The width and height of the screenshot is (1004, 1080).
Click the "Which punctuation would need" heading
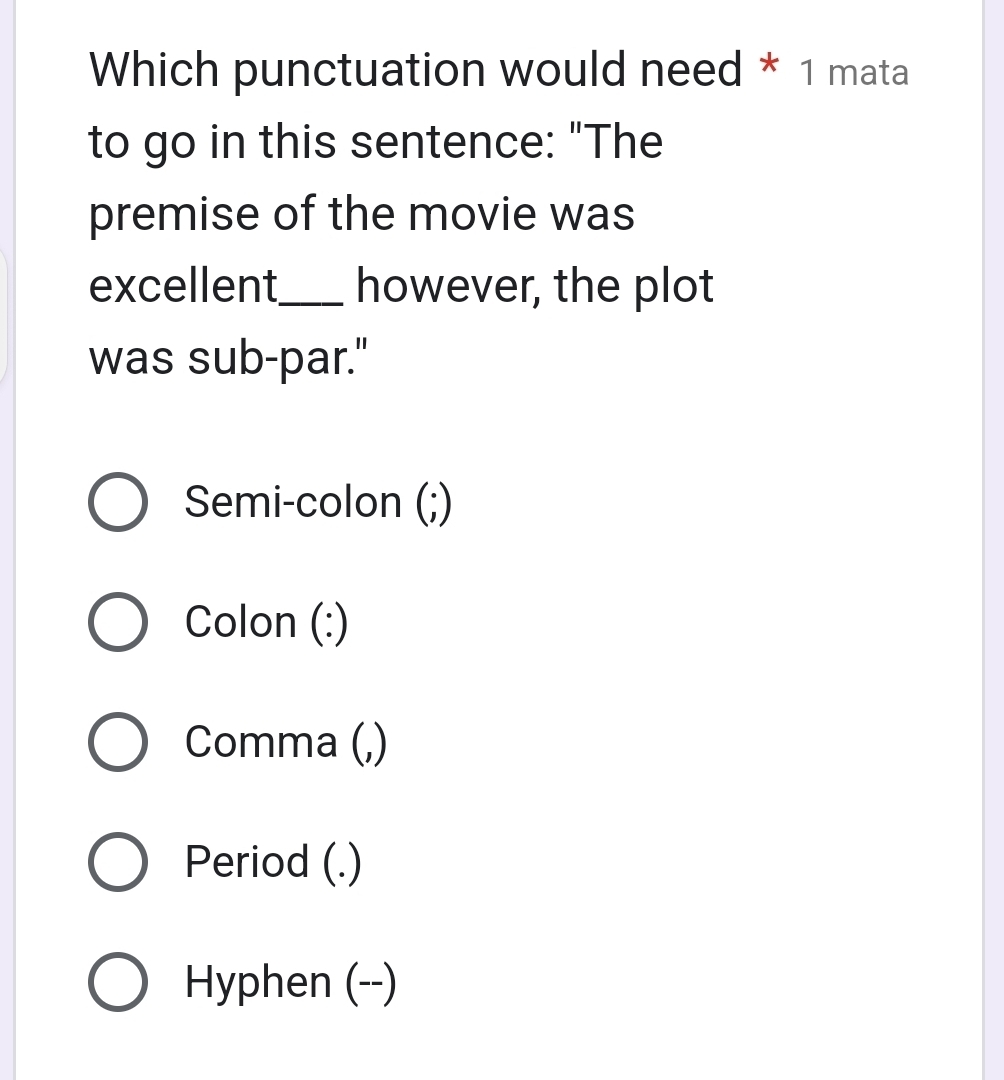coord(415,70)
